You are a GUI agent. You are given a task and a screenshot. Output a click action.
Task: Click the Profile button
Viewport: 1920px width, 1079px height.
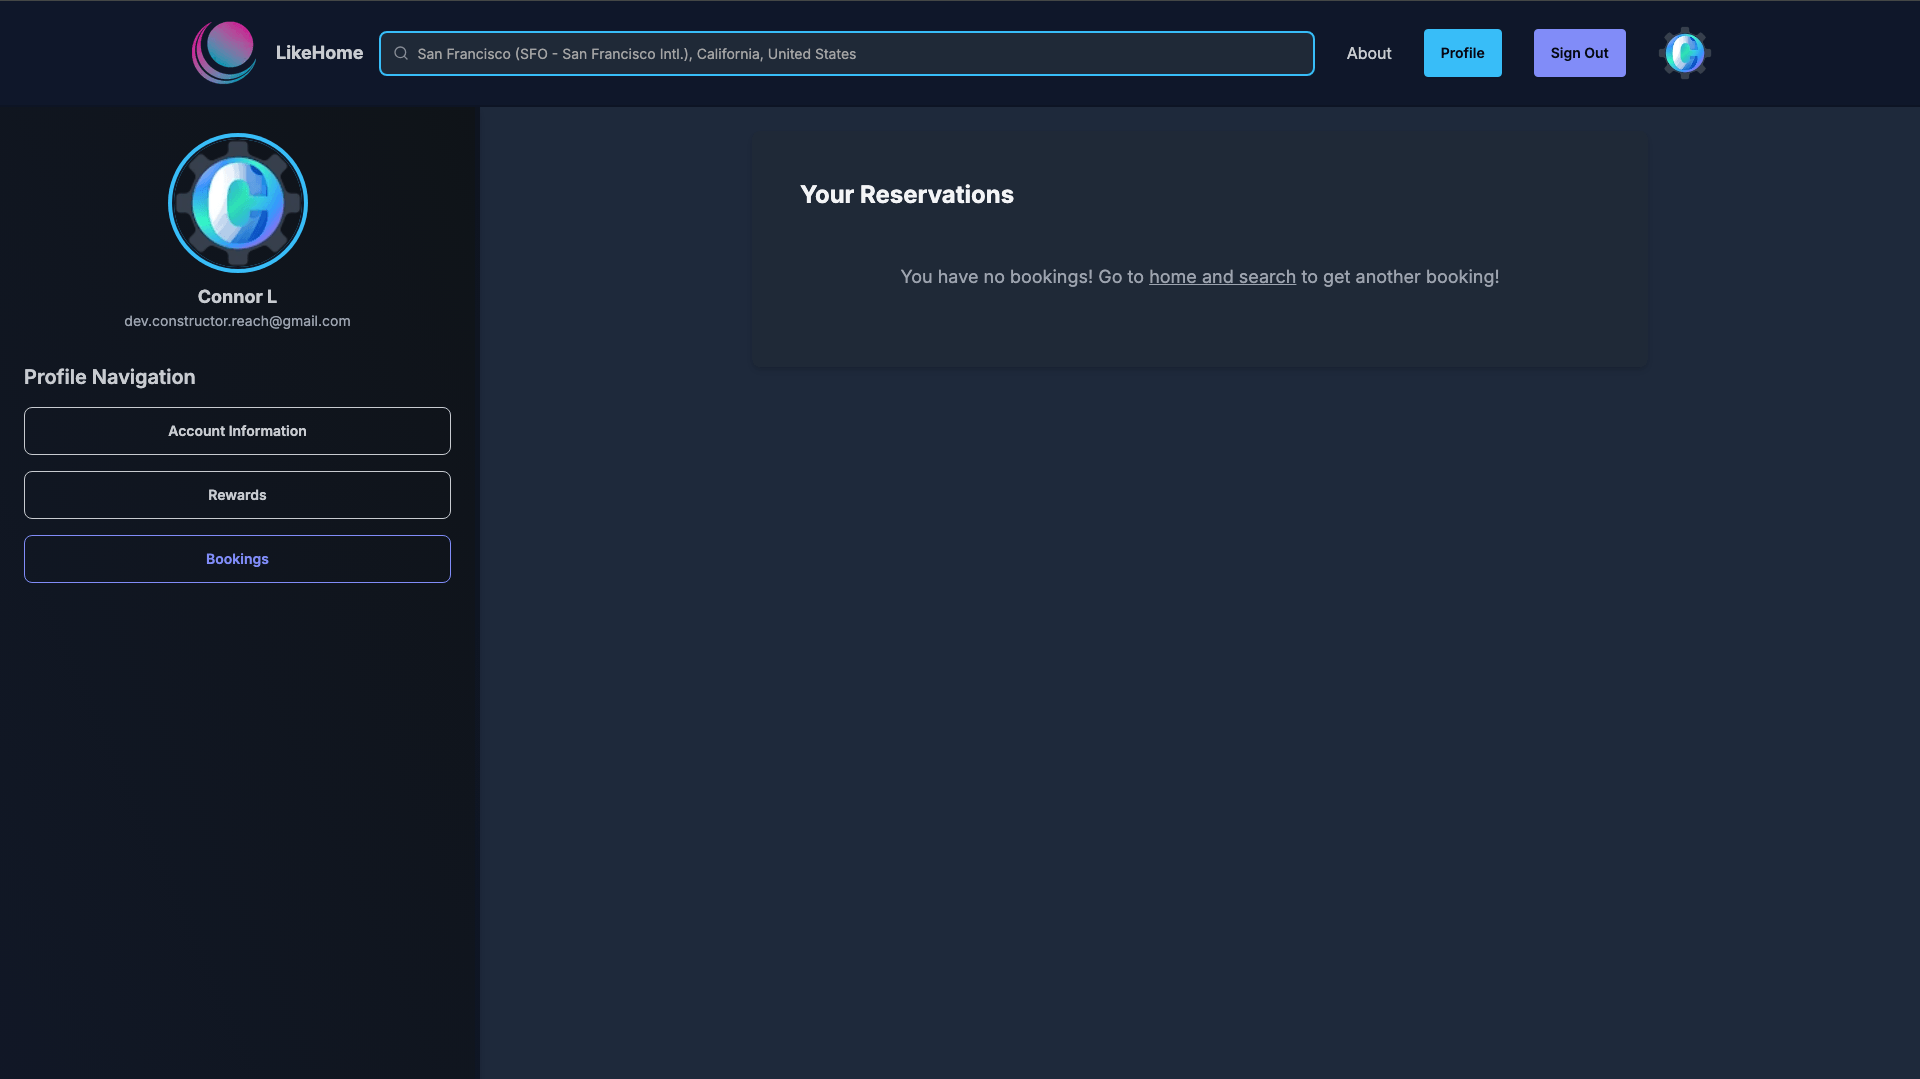pyautogui.click(x=1462, y=53)
